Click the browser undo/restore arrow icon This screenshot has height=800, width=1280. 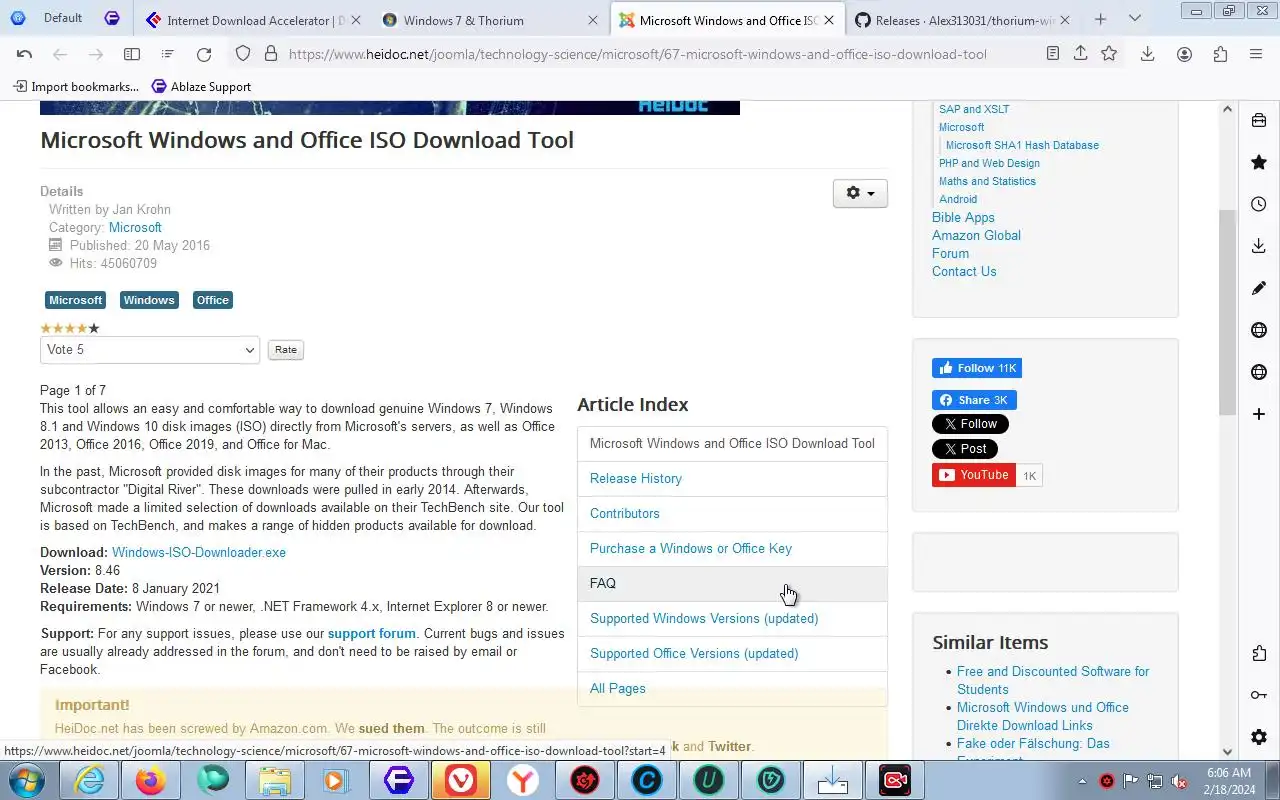pos(24,54)
